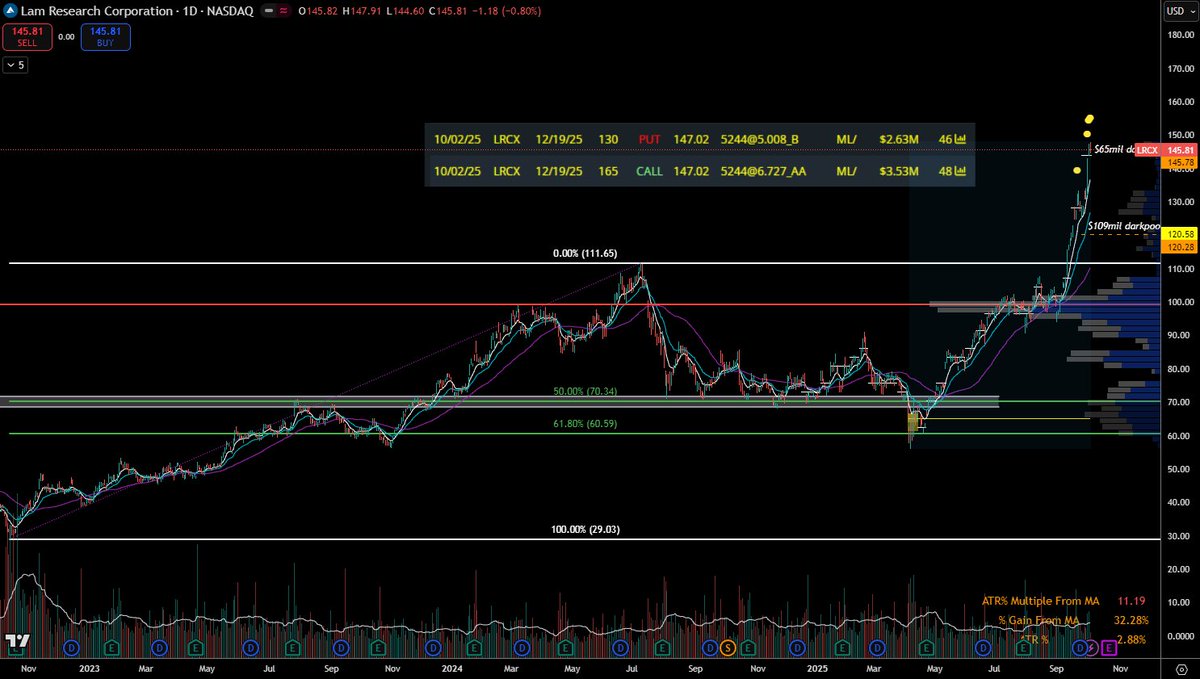Click the $109mil darkpool annotation label
The image size is (1200, 679).
(x=1124, y=227)
